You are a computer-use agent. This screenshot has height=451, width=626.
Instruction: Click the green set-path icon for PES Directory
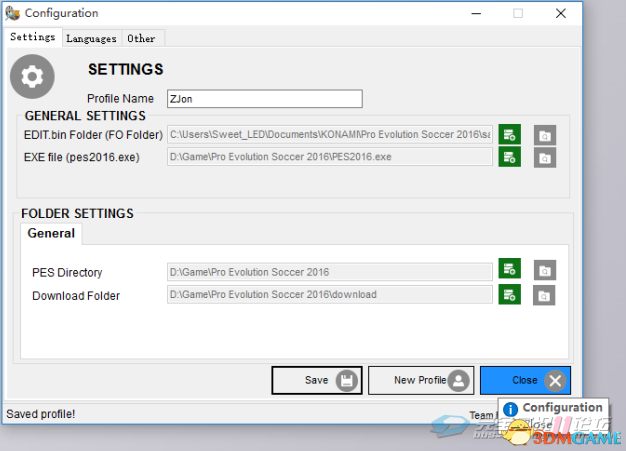(x=509, y=268)
